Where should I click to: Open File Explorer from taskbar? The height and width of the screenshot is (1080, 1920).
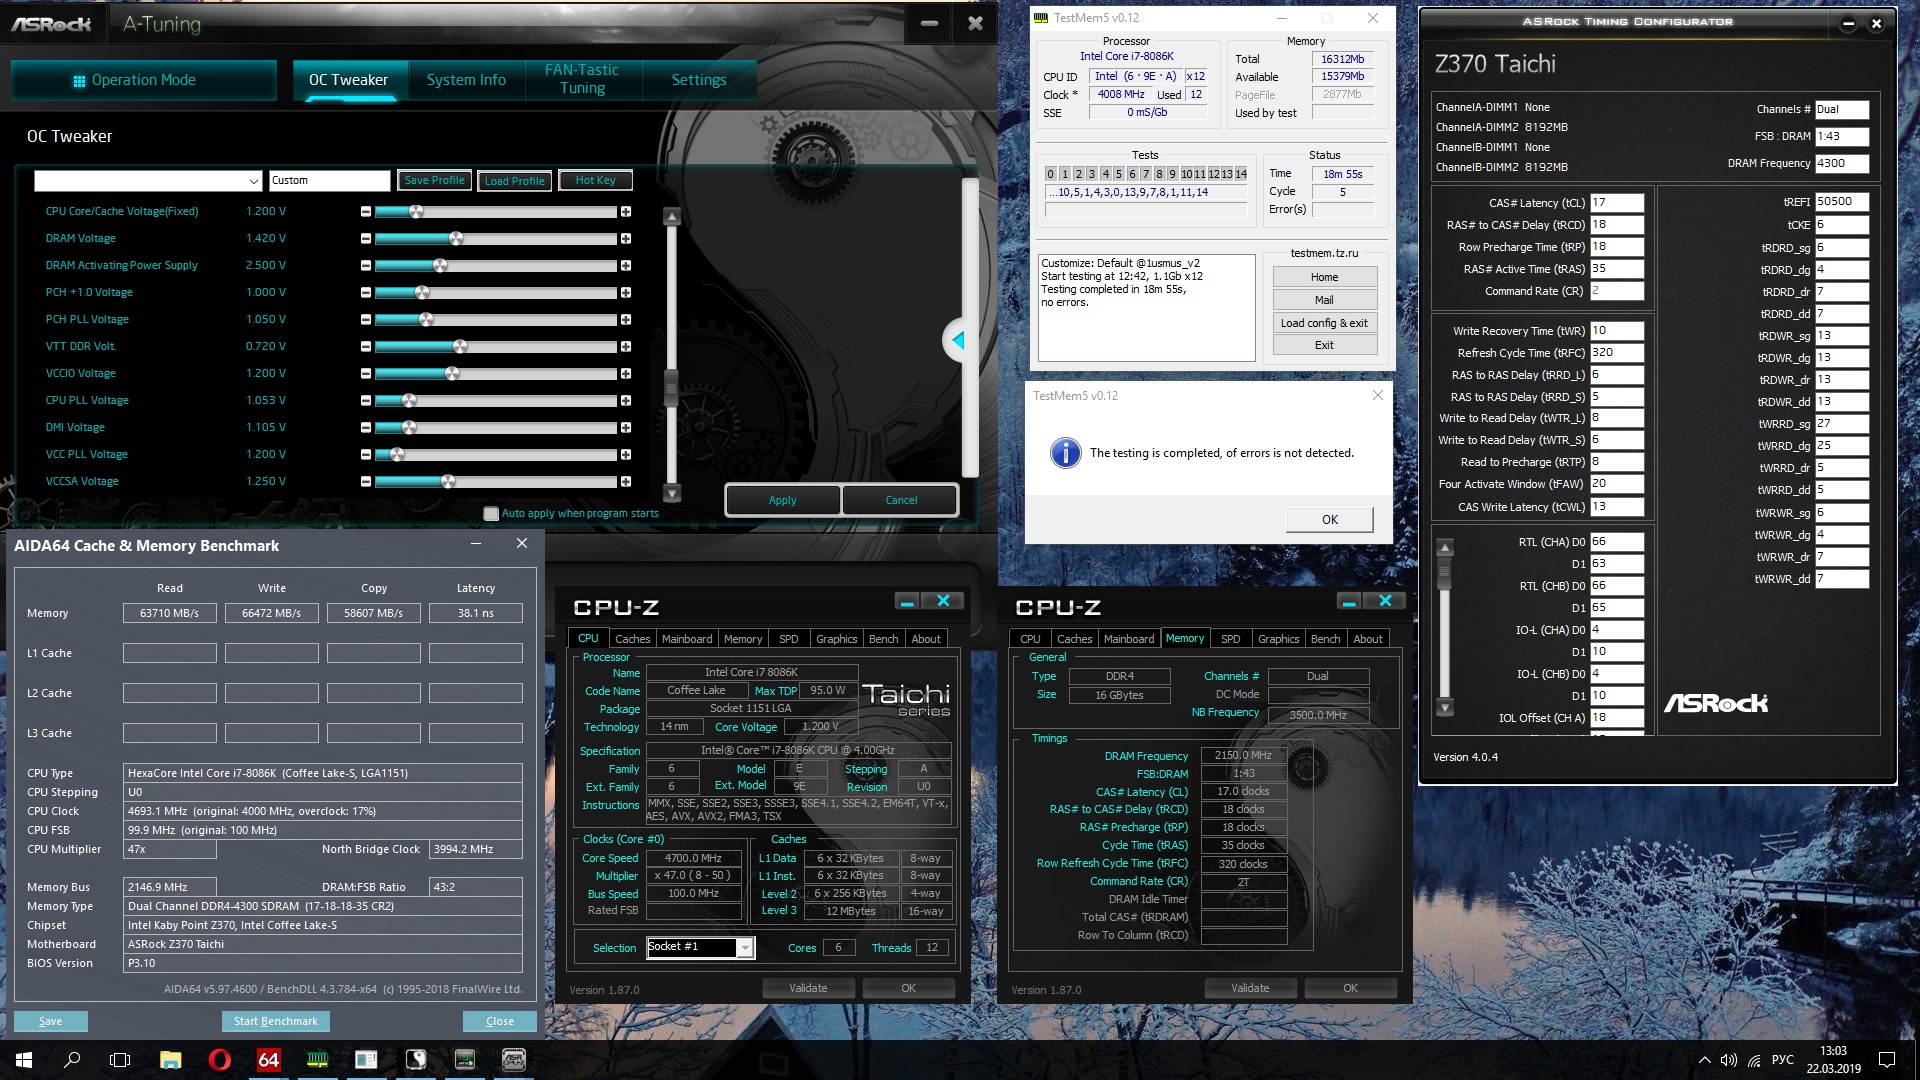pos(170,1060)
